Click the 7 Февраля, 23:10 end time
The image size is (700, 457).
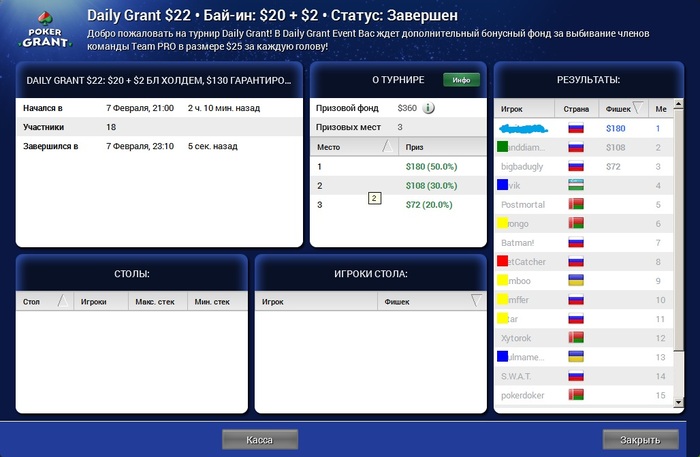140,146
